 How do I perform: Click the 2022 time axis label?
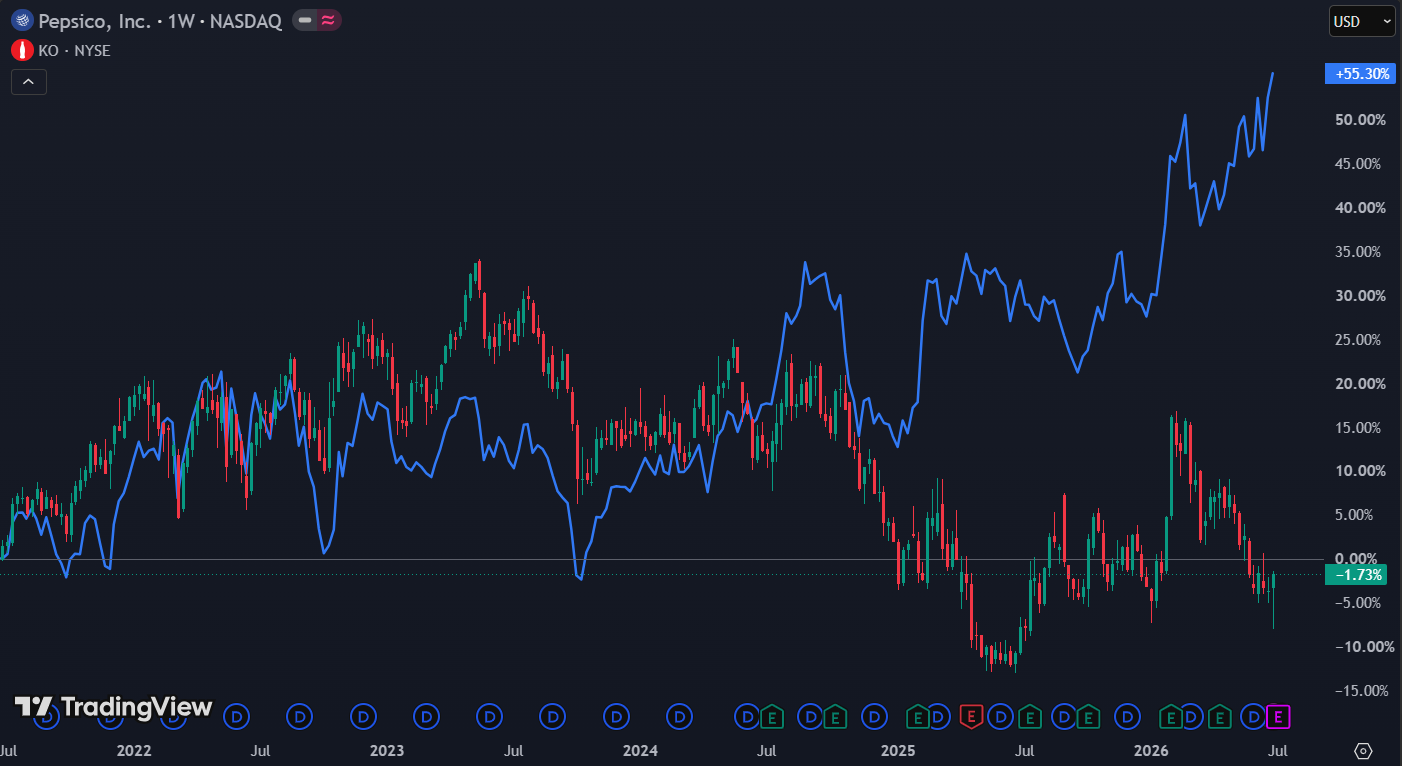(x=134, y=749)
